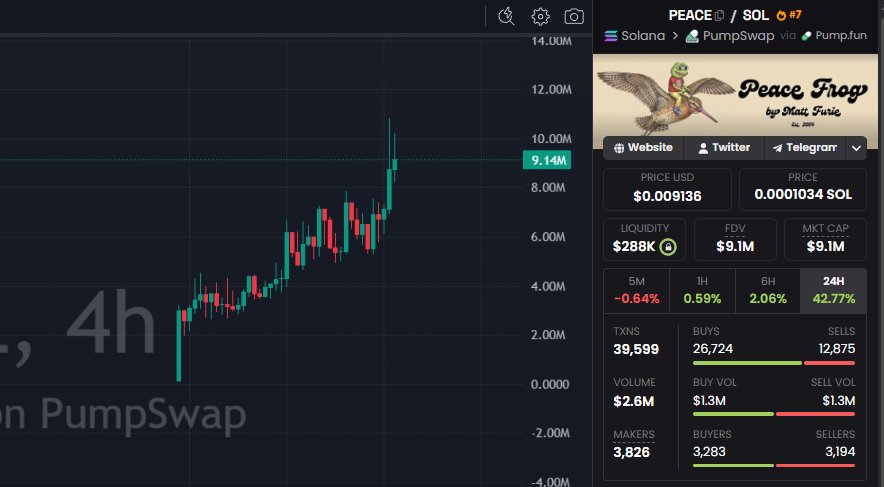
Task: Click the TXNS 39,599 value
Action: click(636, 349)
